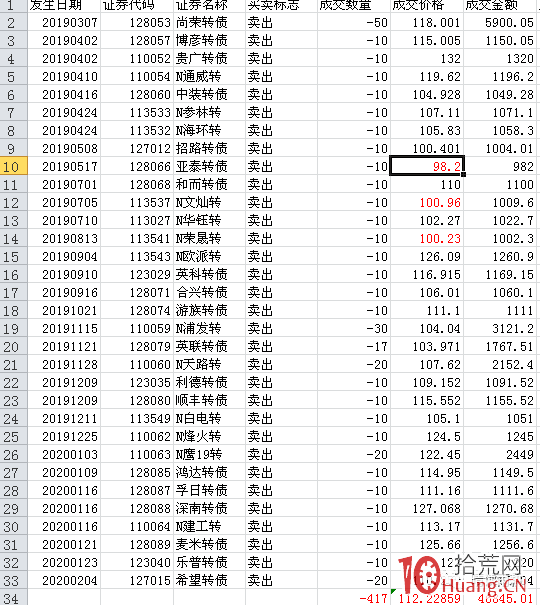Select price cell 126.09
The height and width of the screenshot is (605, 540).
tap(427, 257)
